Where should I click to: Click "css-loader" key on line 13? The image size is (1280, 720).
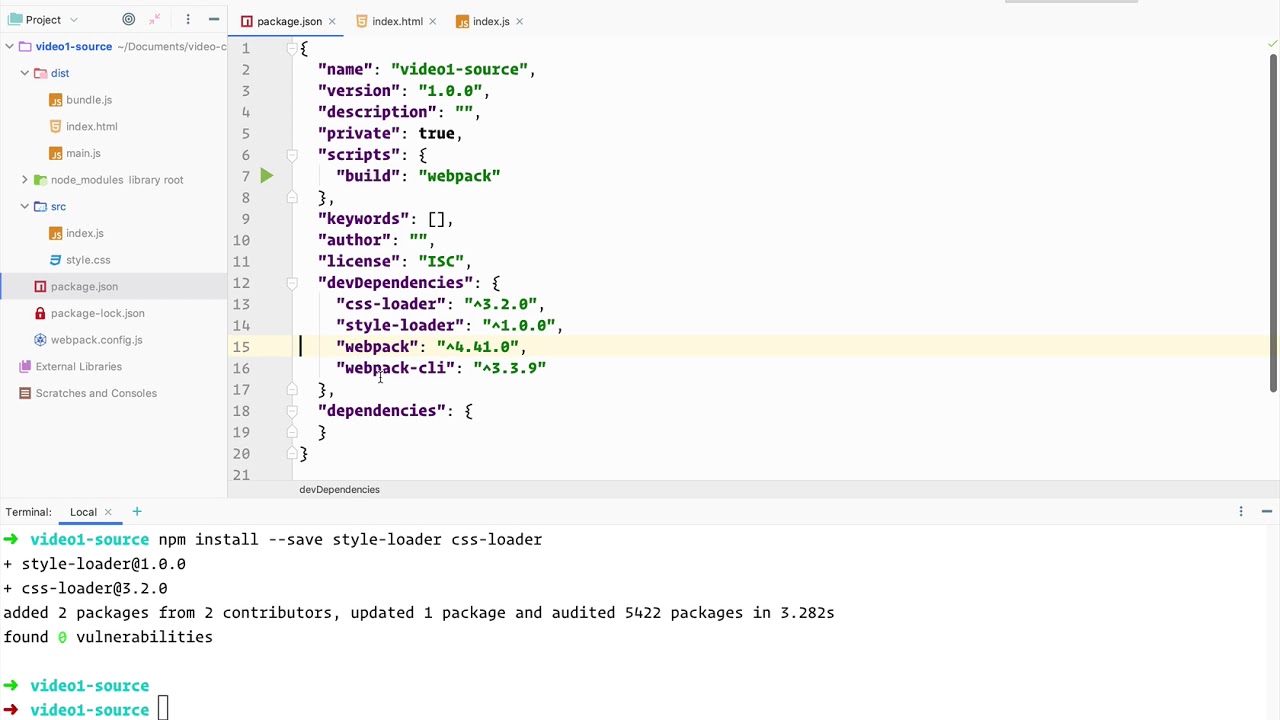coord(391,304)
